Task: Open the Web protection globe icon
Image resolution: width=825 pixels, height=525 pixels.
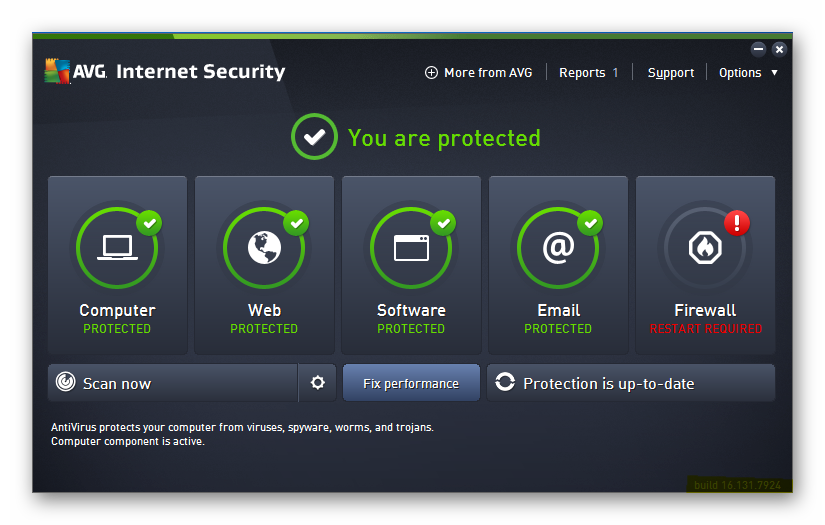Action: click(x=264, y=247)
